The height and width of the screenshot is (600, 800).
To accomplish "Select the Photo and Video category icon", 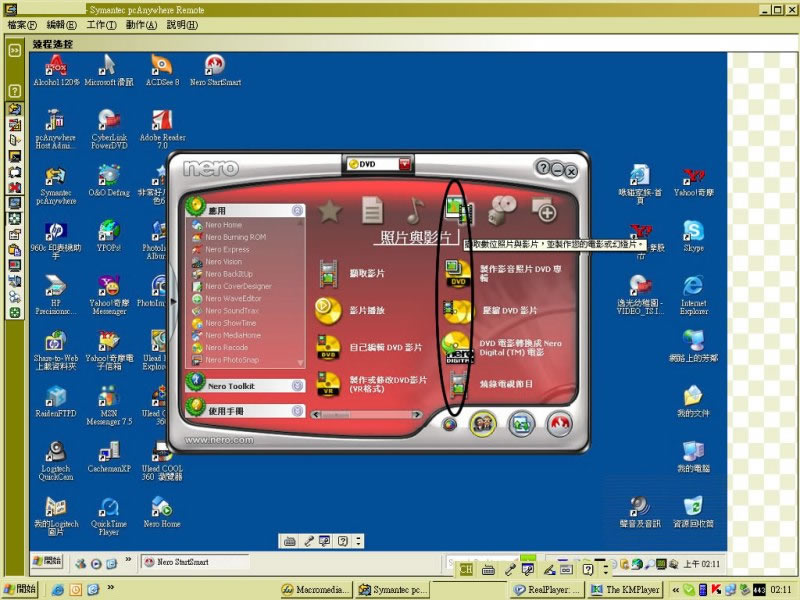I will [x=459, y=211].
